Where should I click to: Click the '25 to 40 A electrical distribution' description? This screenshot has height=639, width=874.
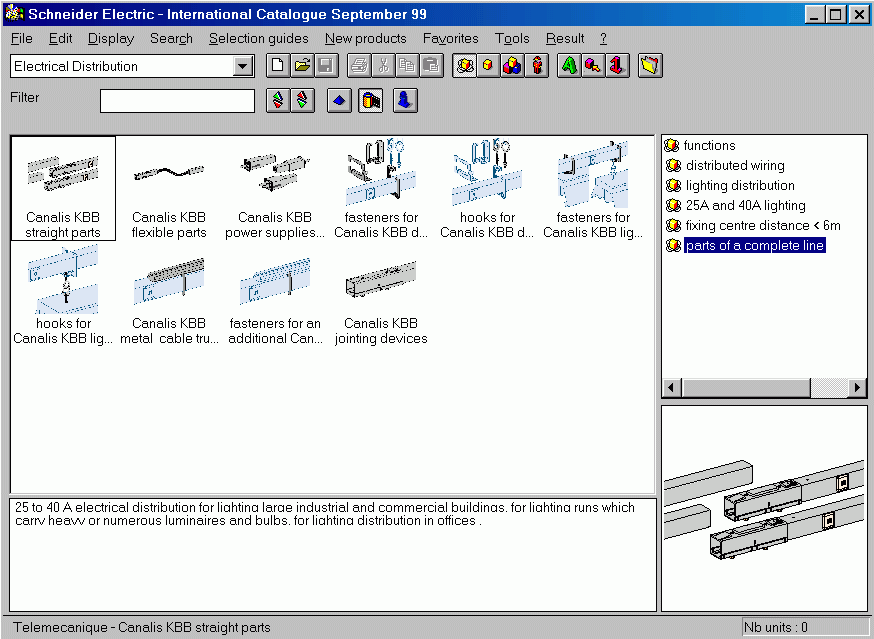point(325,514)
